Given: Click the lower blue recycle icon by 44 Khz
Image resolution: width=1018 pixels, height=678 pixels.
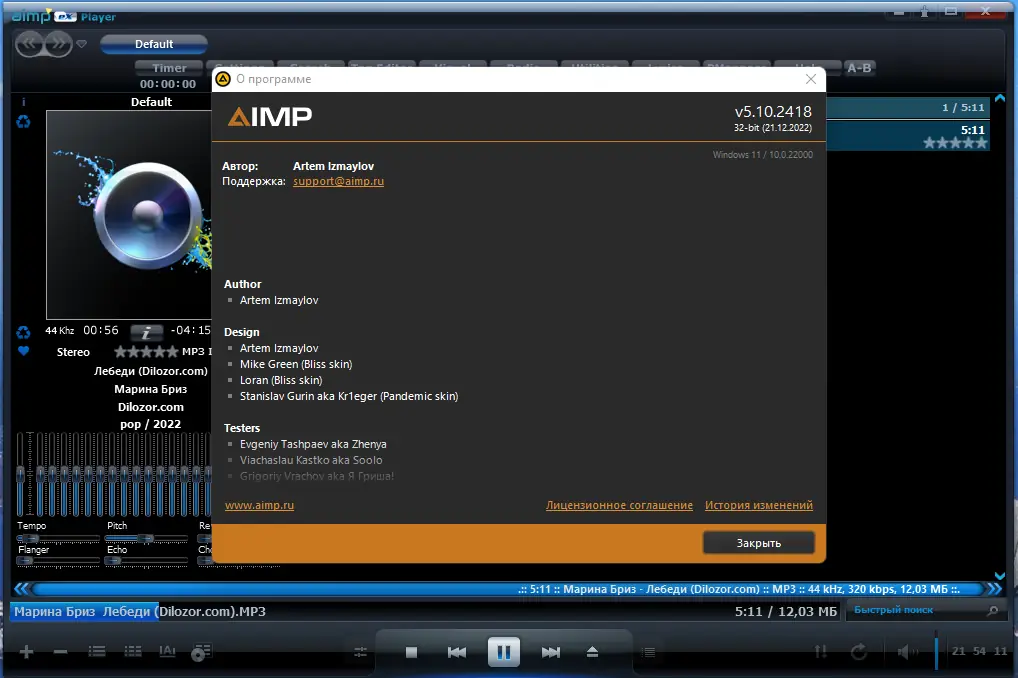Looking at the screenshot, I should pos(23,333).
